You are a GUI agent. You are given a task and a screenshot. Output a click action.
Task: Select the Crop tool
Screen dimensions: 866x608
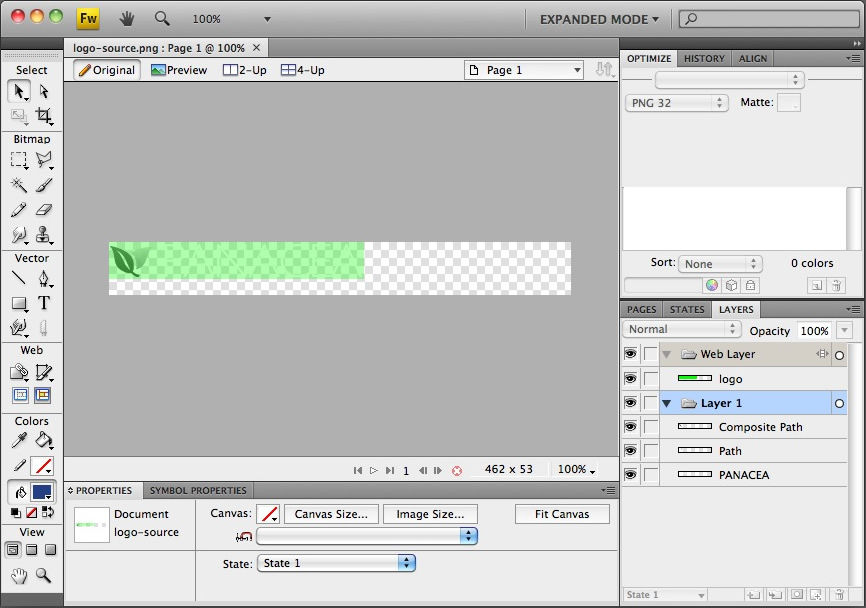pyautogui.click(x=44, y=116)
